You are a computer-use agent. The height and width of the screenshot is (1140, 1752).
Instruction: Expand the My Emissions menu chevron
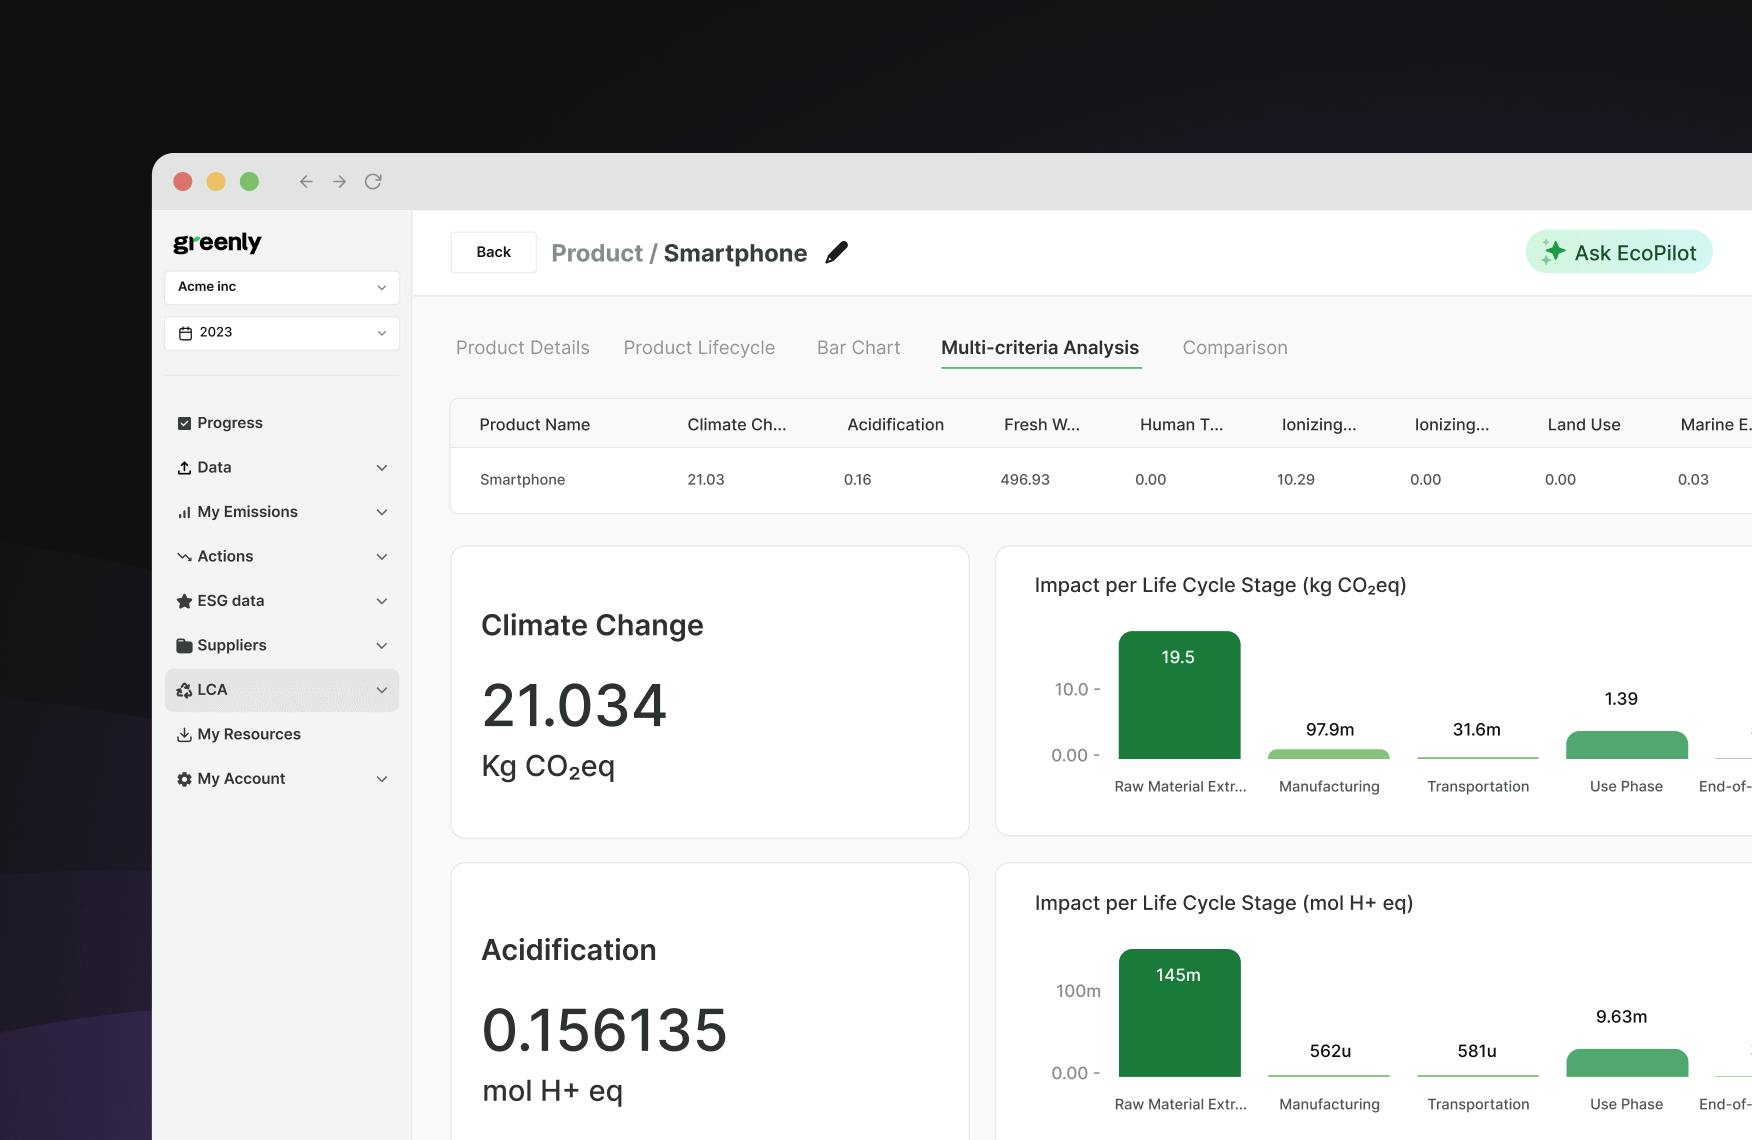click(x=381, y=512)
